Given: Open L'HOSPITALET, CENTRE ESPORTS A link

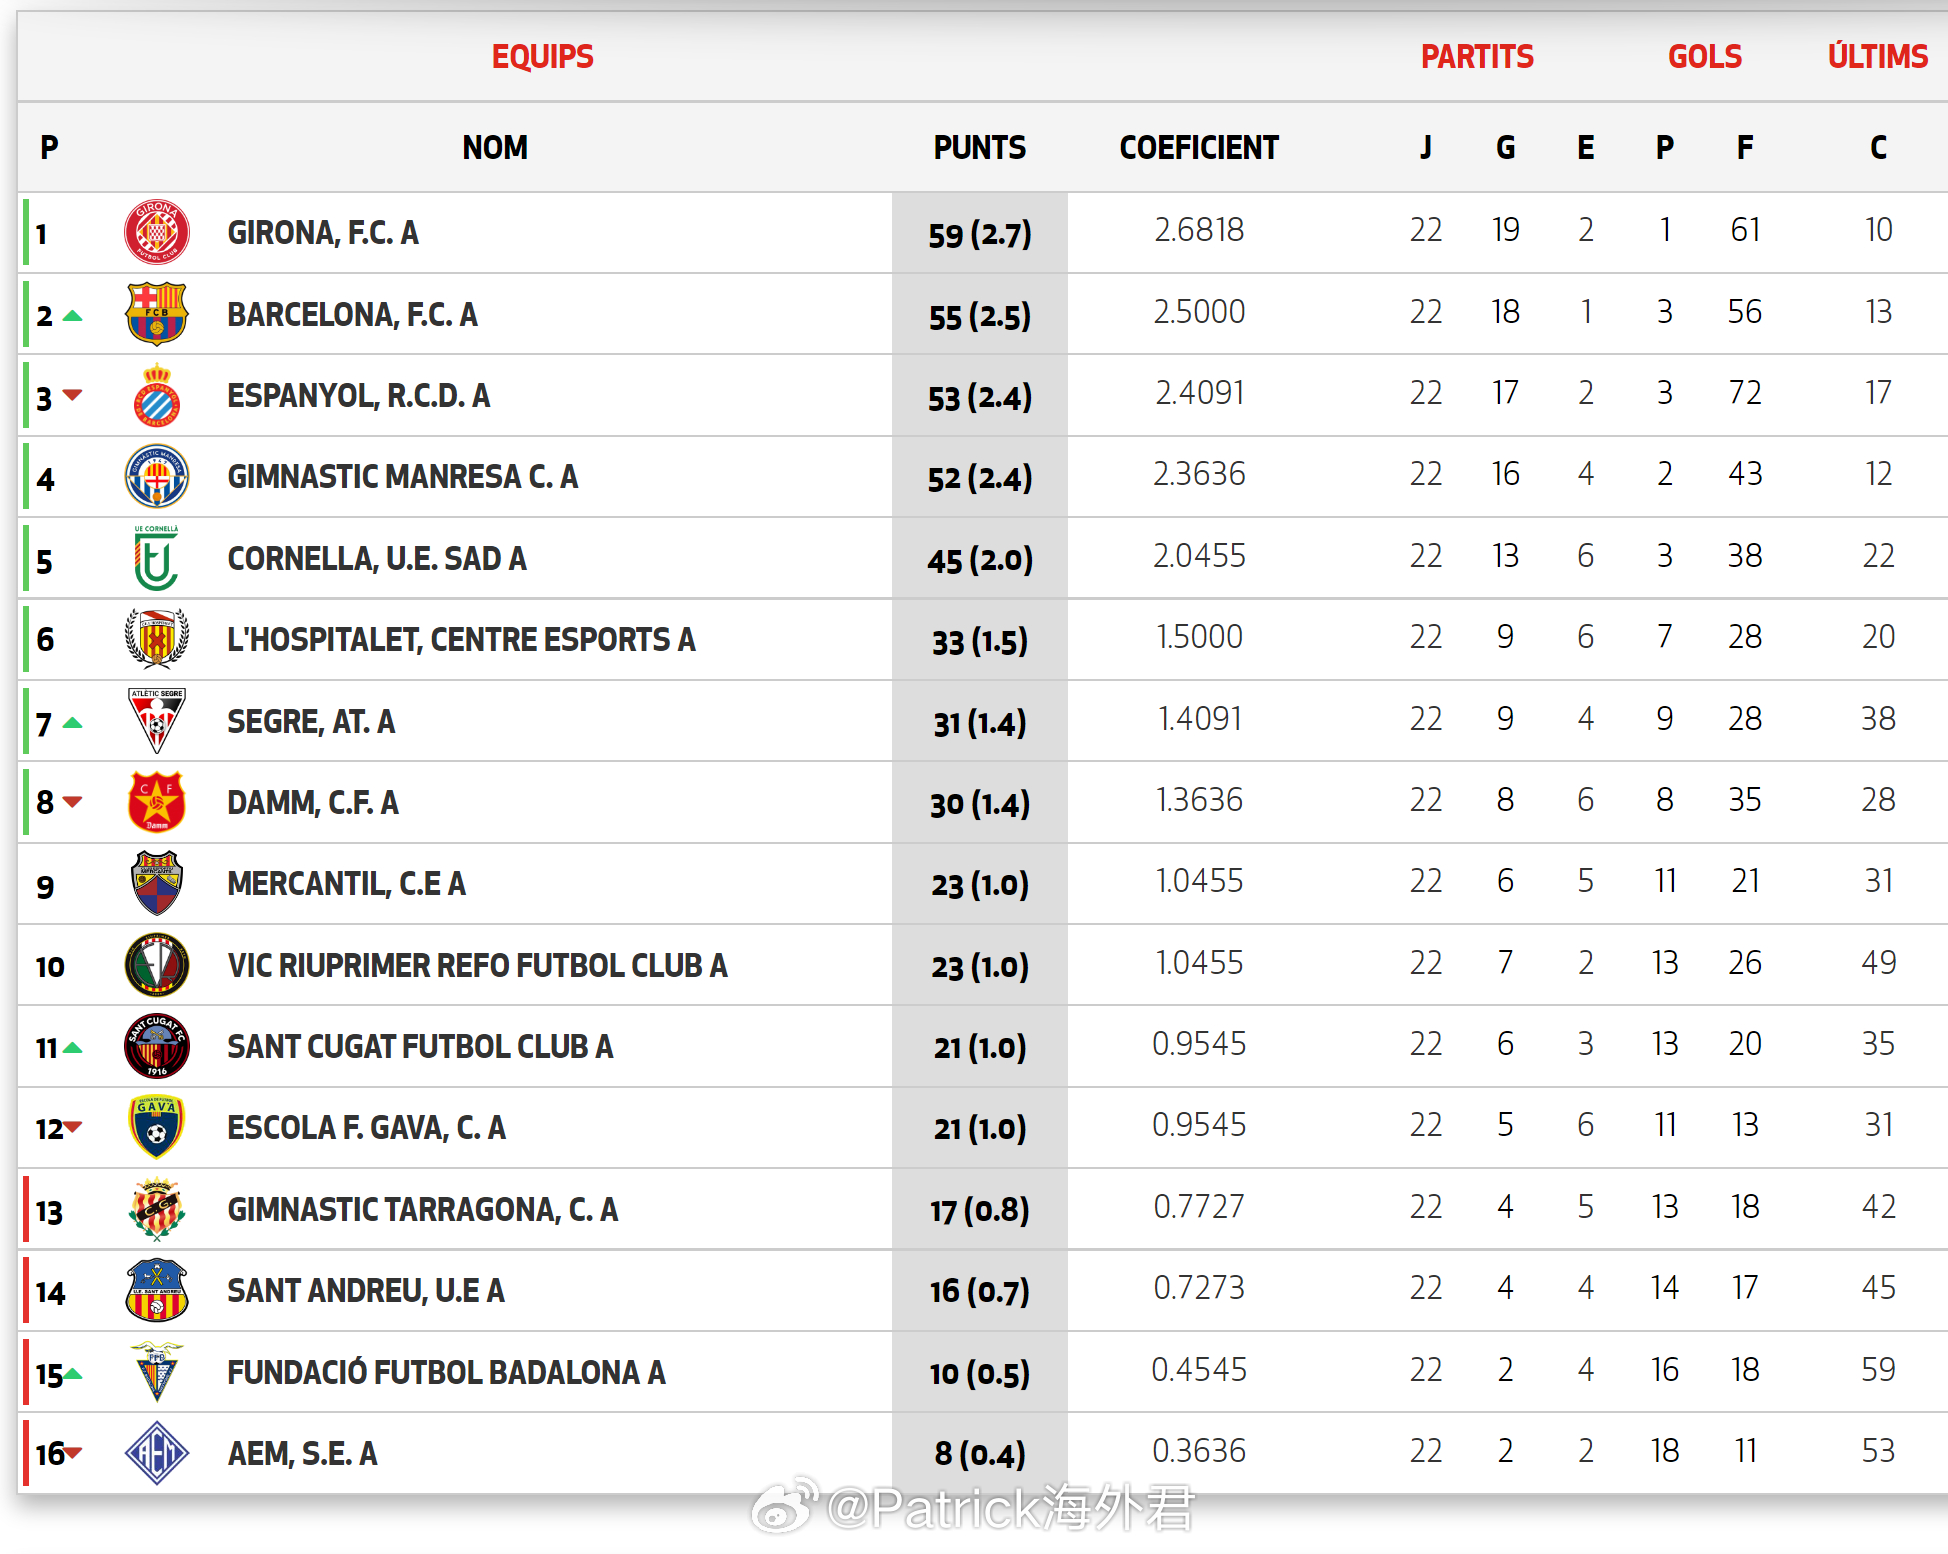Looking at the screenshot, I should [461, 640].
